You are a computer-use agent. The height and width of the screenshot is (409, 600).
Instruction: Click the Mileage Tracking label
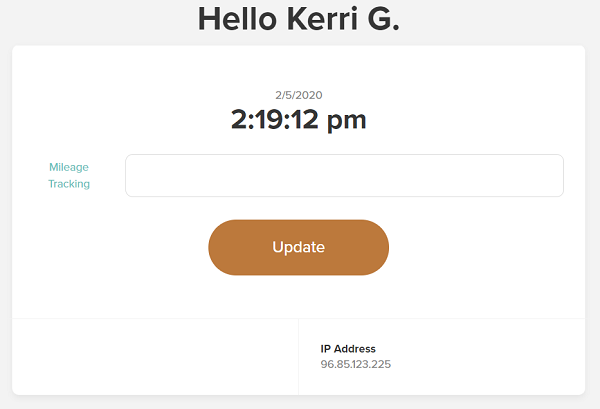[x=69, y=175]
